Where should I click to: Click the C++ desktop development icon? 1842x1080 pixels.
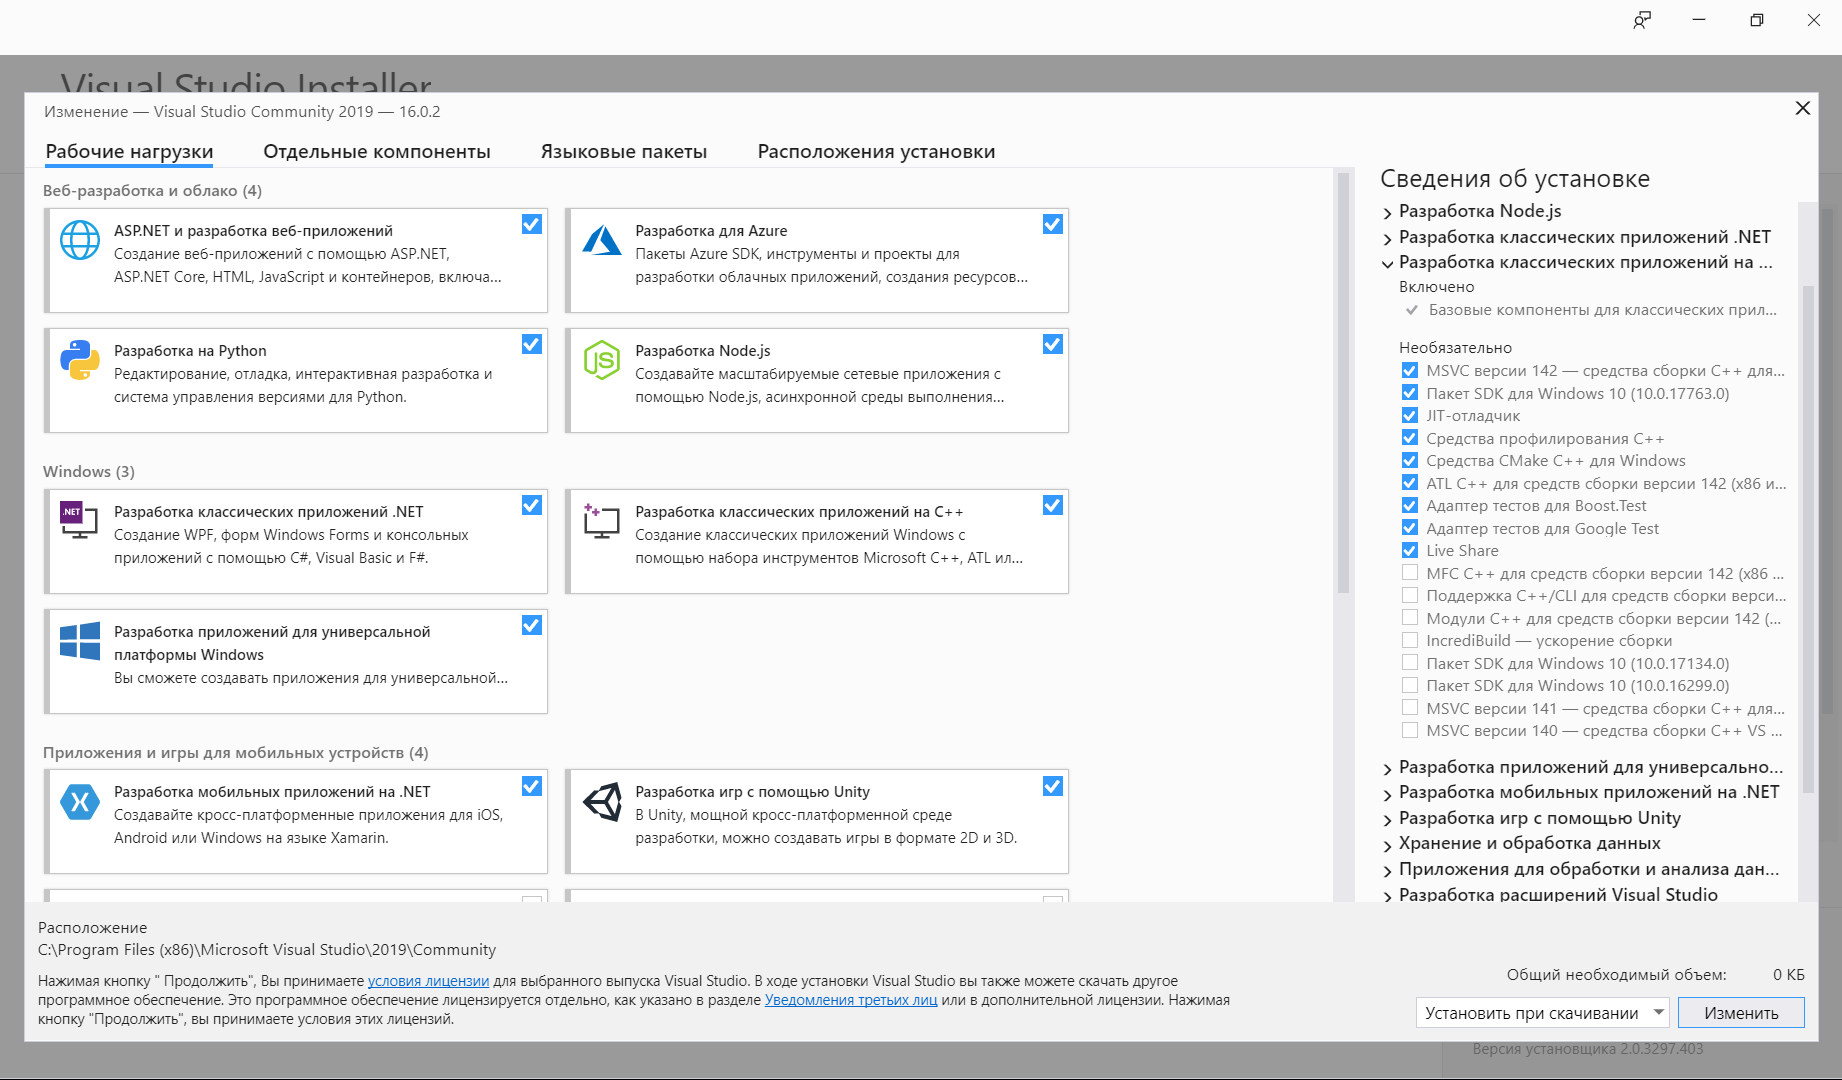click(x=602, y=521)
